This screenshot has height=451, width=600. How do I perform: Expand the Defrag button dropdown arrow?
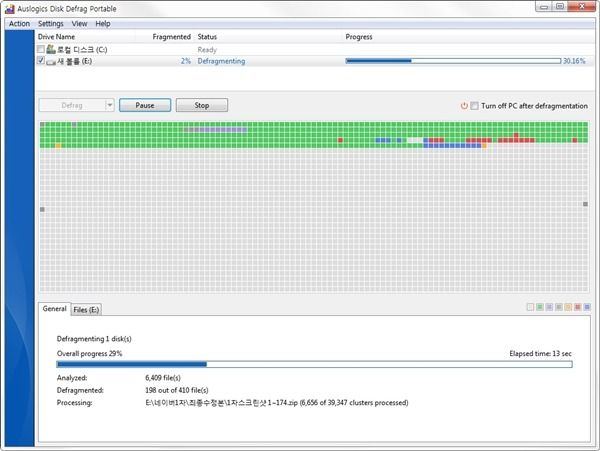(x=109, y=105)
